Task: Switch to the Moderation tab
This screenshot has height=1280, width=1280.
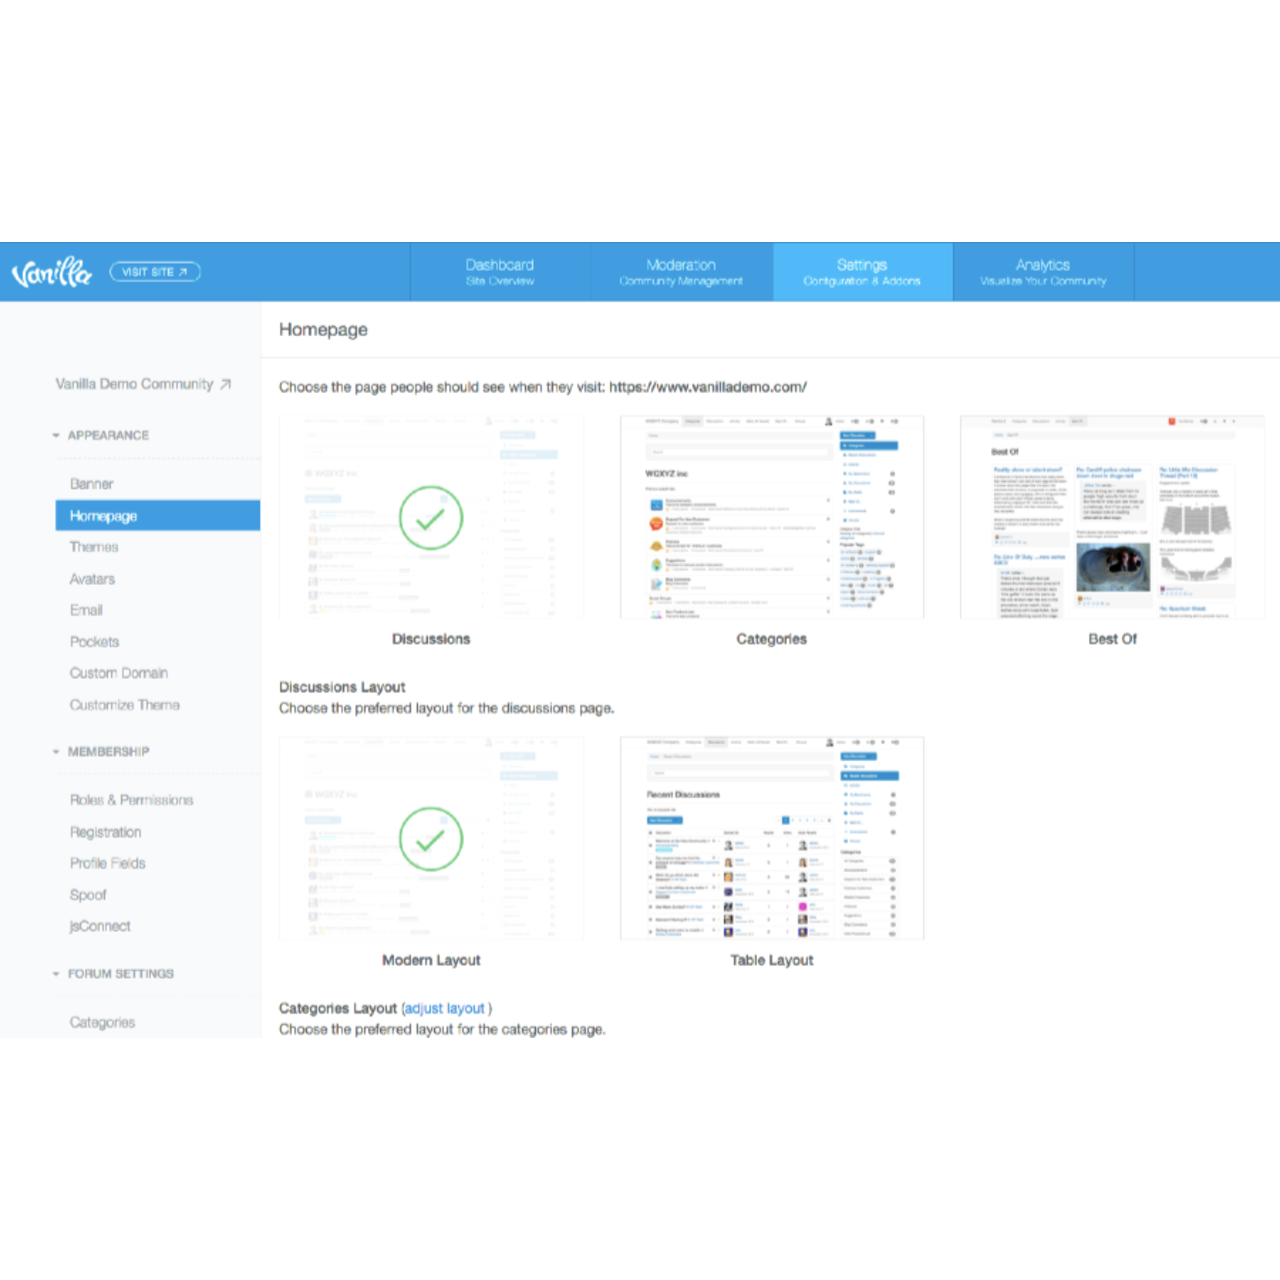Action: 681,272
